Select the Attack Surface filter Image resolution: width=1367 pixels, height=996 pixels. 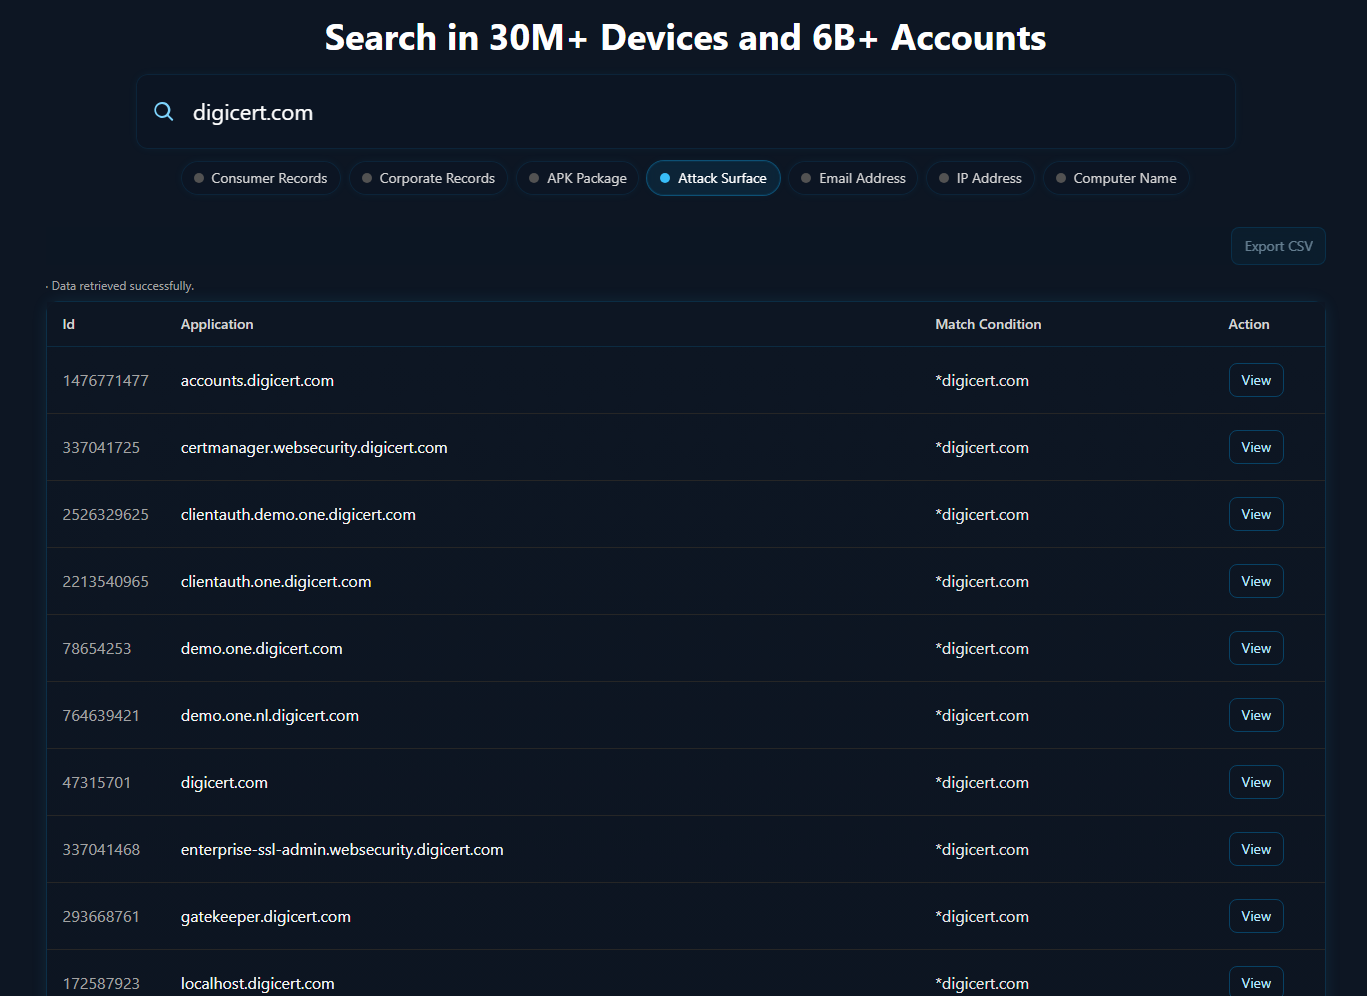pyautogui.click(x=713, y=178)
